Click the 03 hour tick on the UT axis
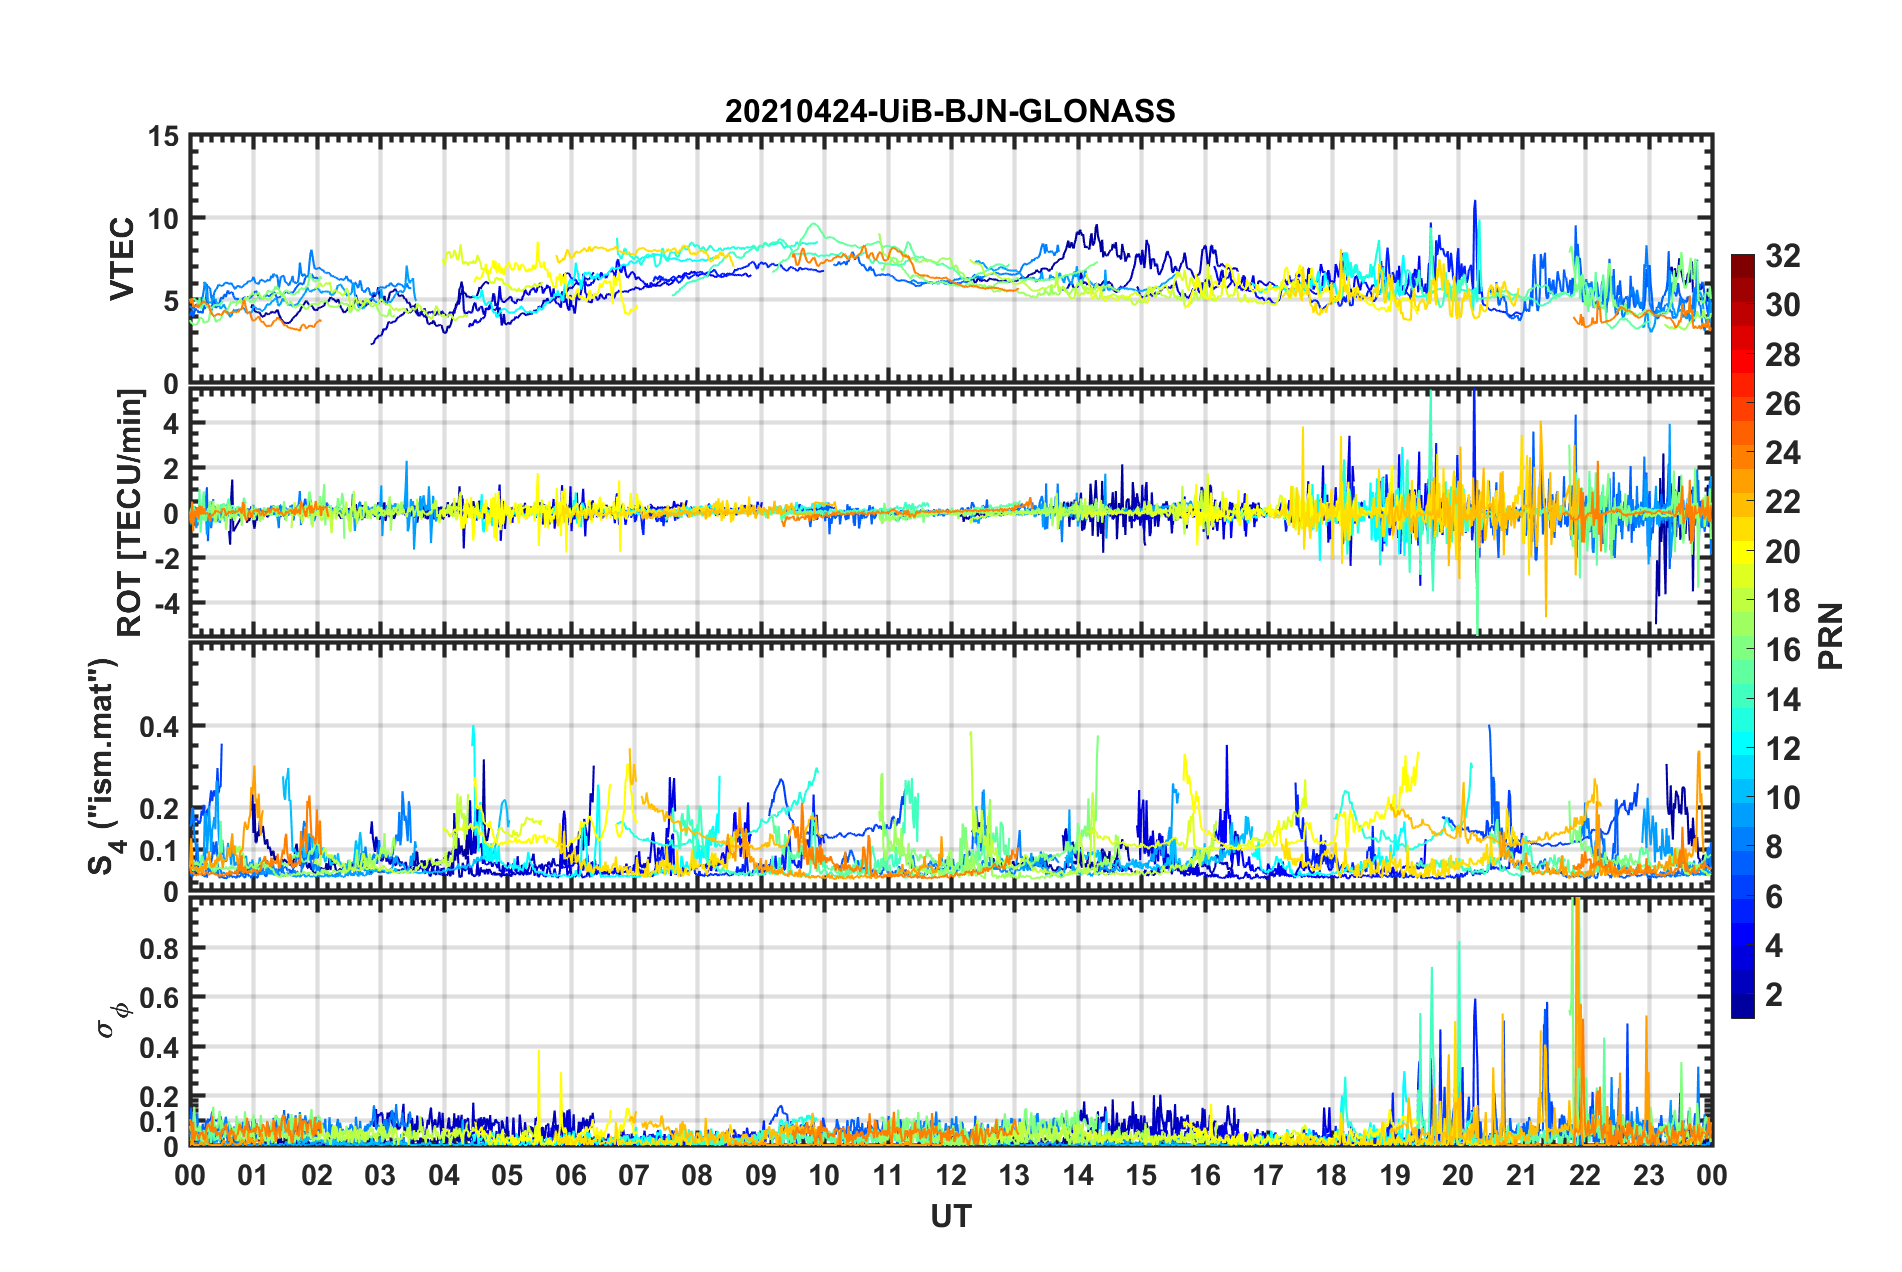Screen dimensions: 1902x1272 pos(380,1175)
